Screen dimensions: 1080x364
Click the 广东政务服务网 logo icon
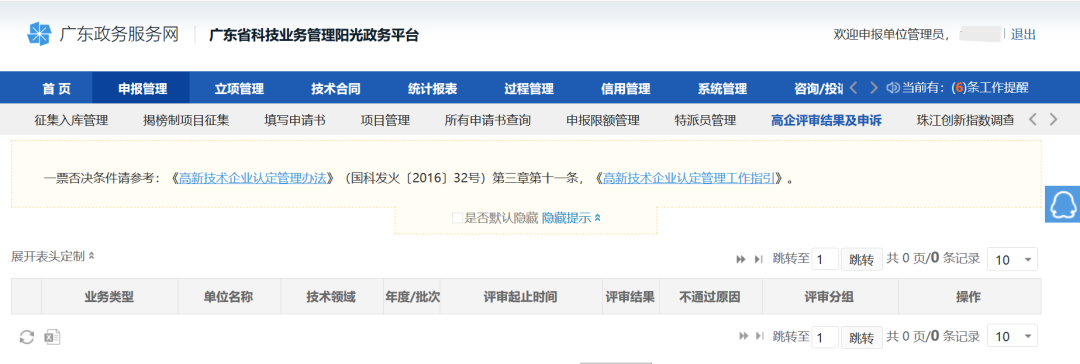(39, 34)
